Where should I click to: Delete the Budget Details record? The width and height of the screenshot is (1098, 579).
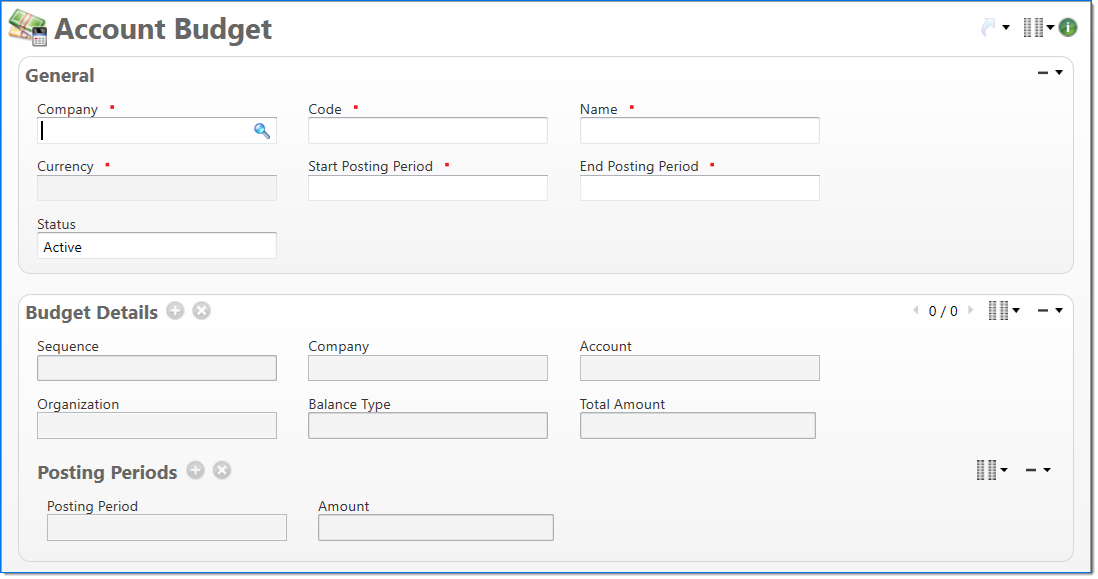(x=202, y=311)
